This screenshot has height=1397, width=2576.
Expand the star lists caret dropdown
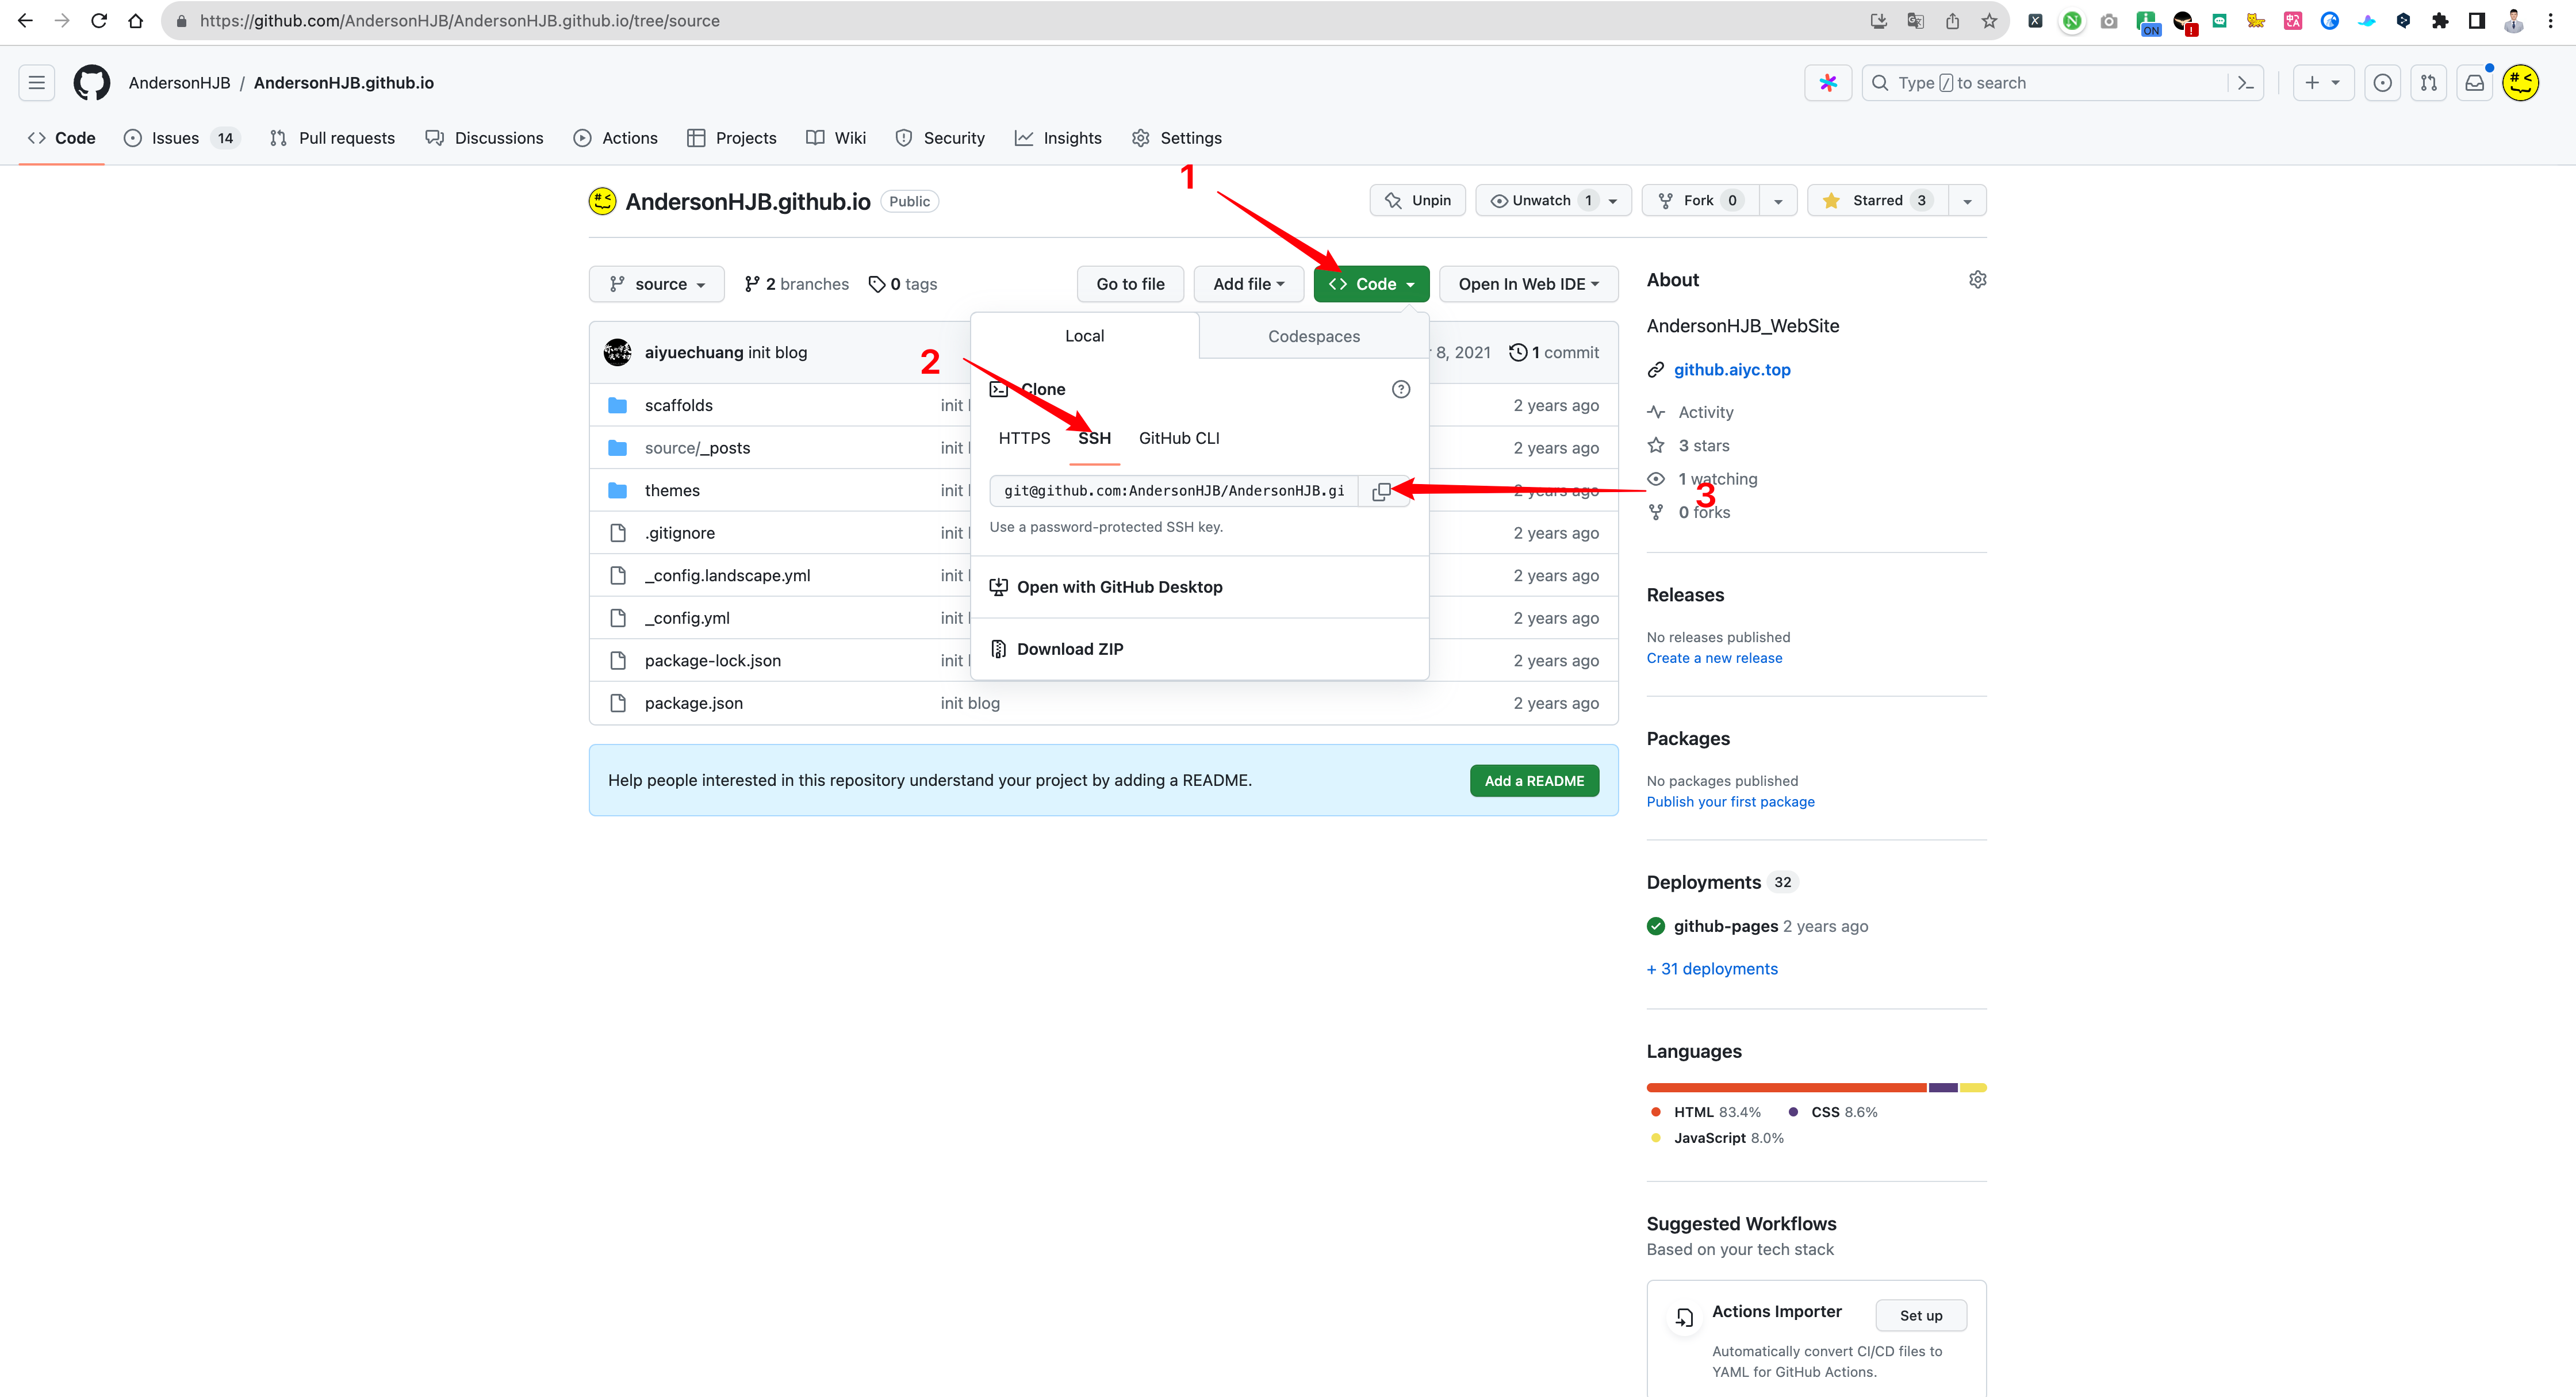click(1967, 201)
